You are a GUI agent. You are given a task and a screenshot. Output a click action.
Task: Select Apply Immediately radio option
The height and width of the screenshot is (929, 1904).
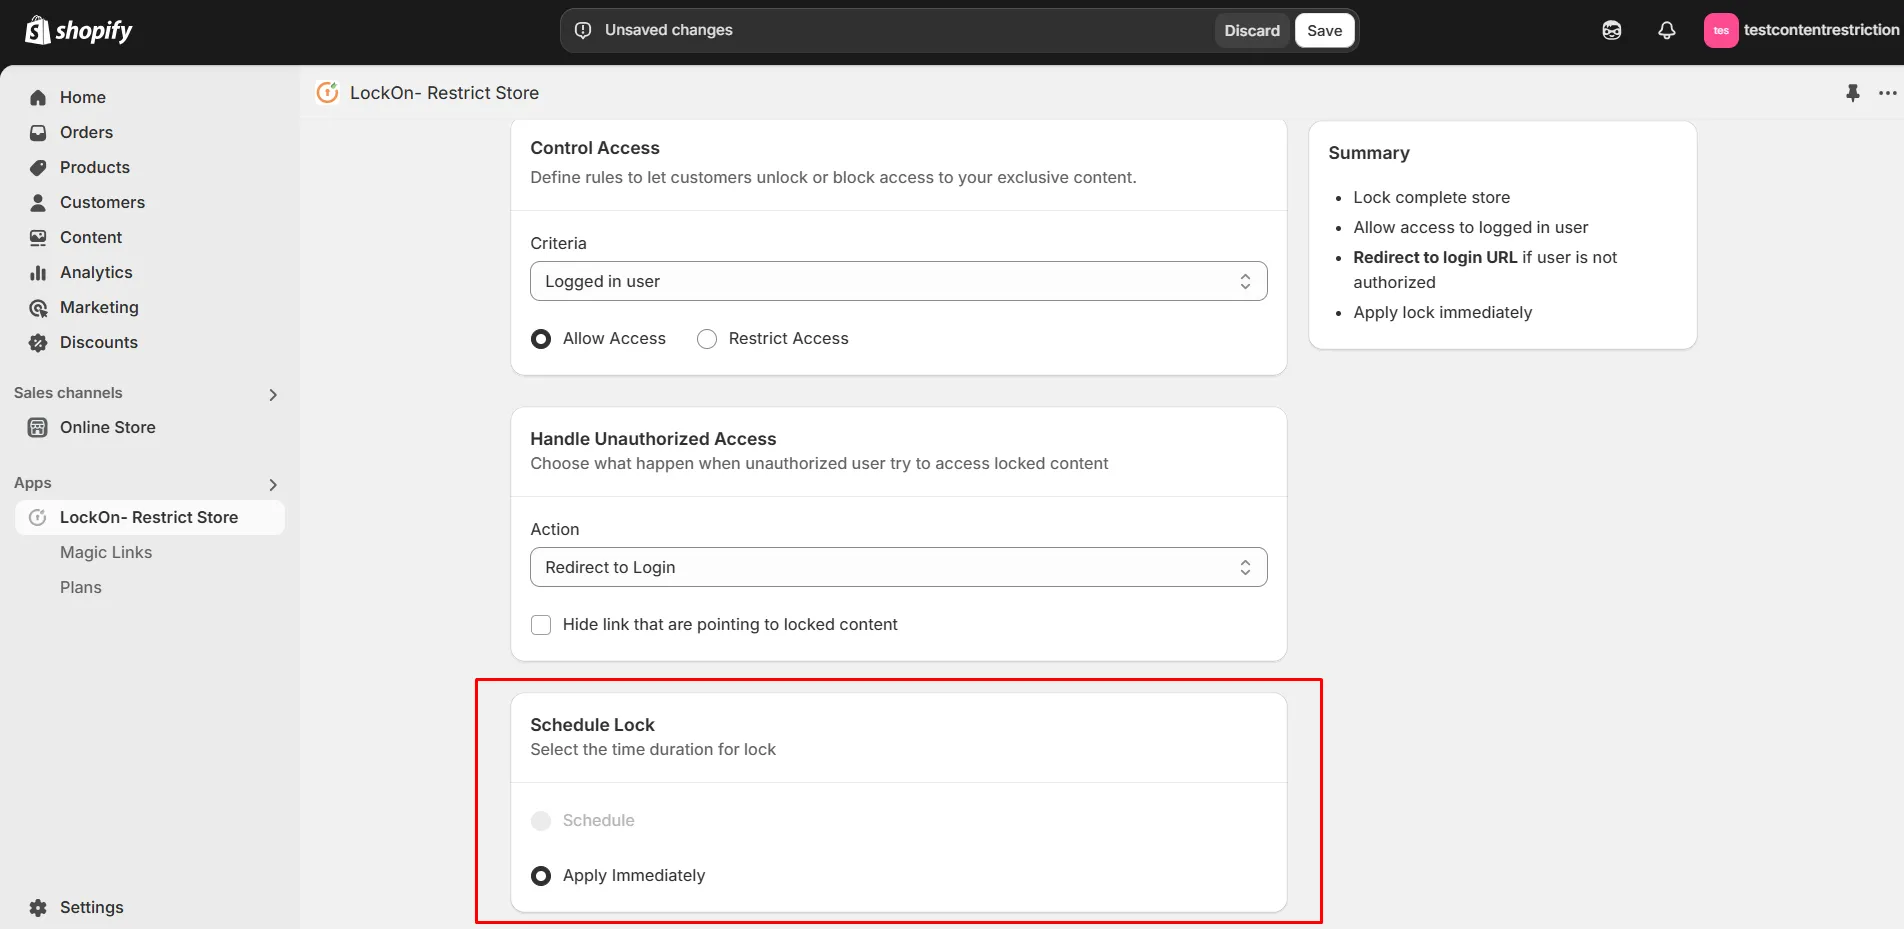click(x=541, y=876)
